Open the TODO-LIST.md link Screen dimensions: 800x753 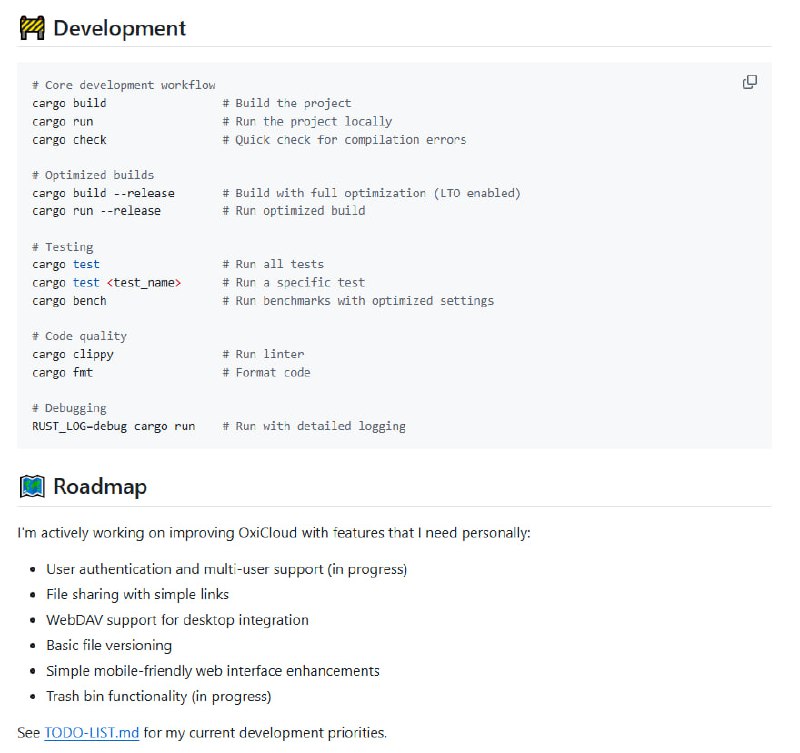91,733
